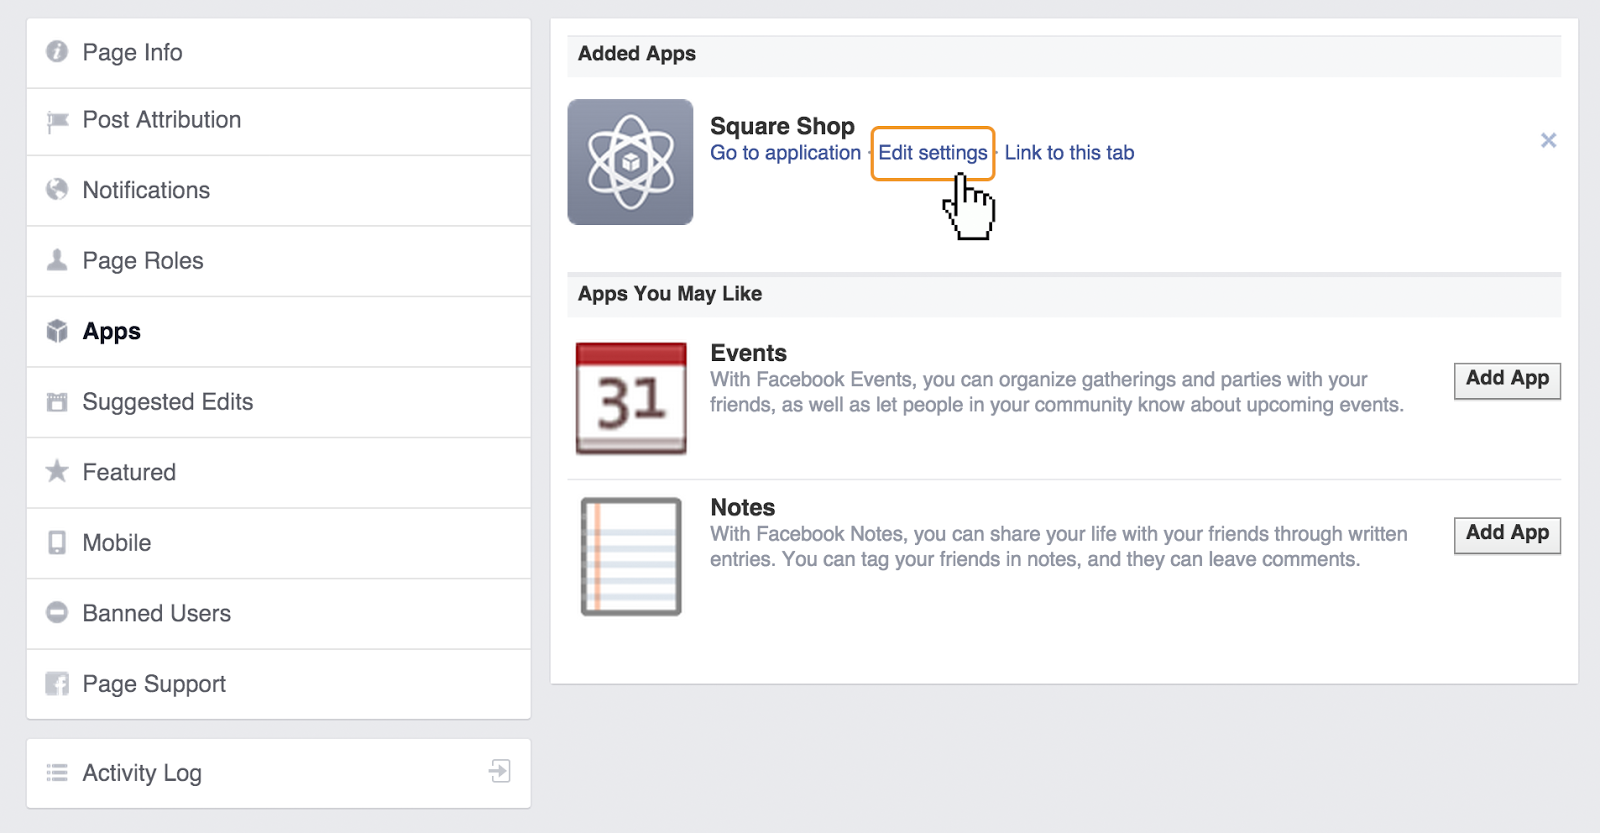This screenshot has height=833, width=1600.
Task: Open the Page Info settings section
Action: click(x=278, y=53)
